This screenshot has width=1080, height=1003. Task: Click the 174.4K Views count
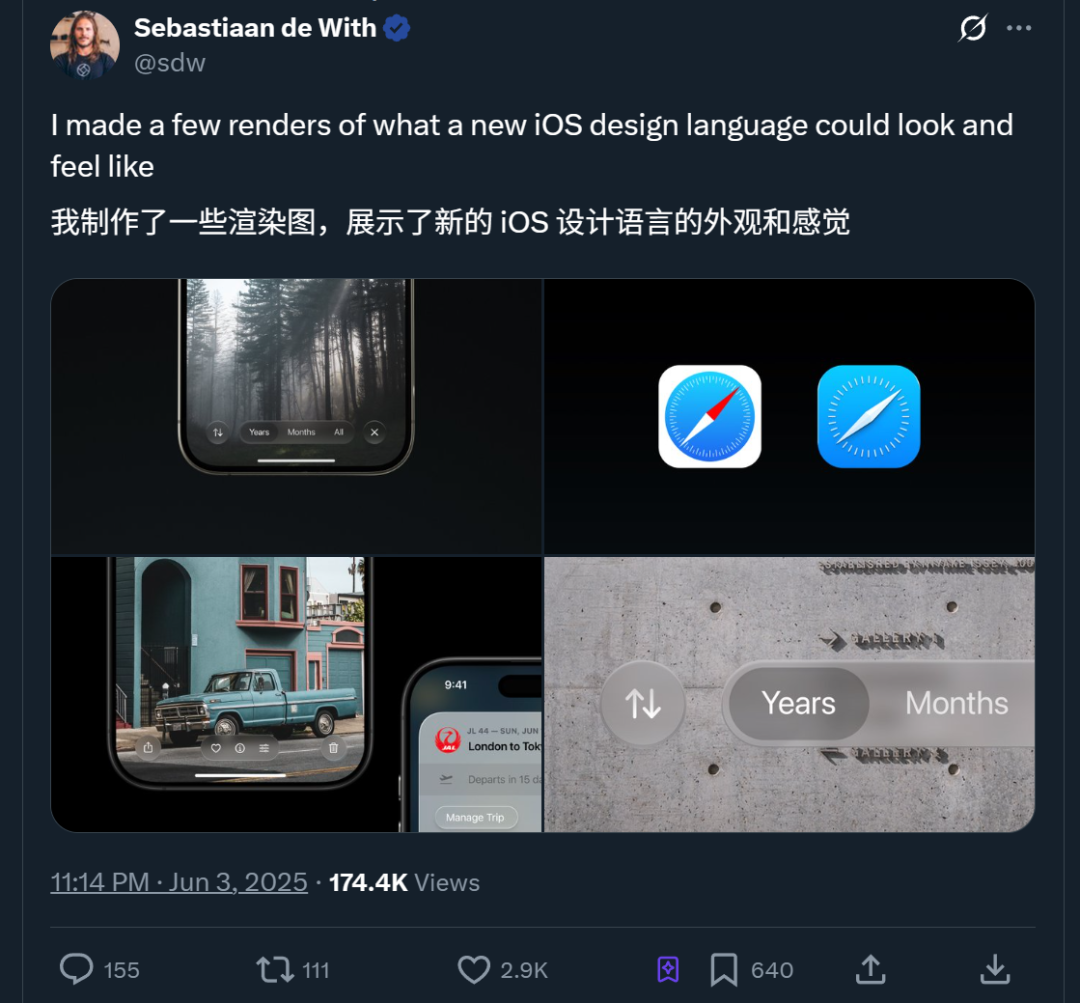click(404, 882)
